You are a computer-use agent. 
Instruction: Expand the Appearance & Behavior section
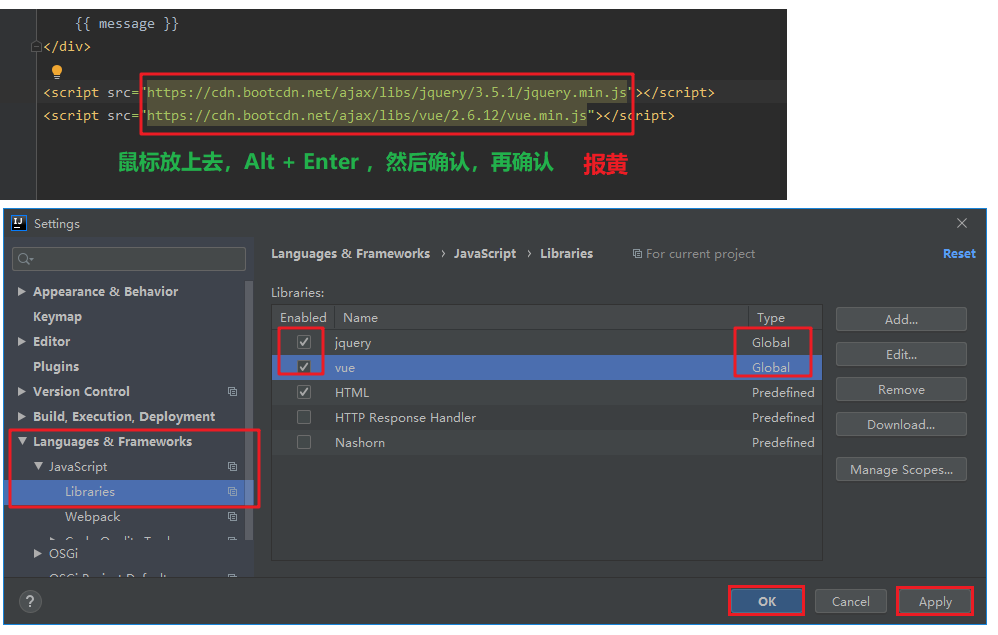tap(22, 291)
